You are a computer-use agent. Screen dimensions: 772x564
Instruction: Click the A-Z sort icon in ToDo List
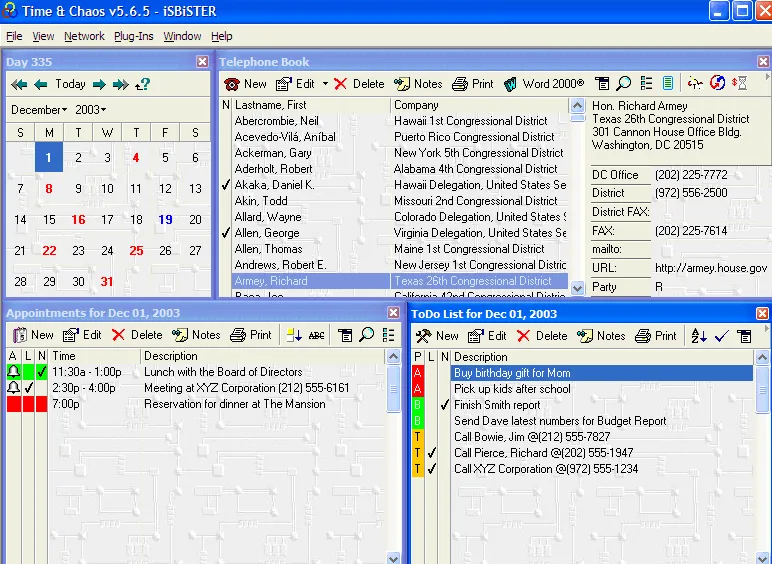699,336
